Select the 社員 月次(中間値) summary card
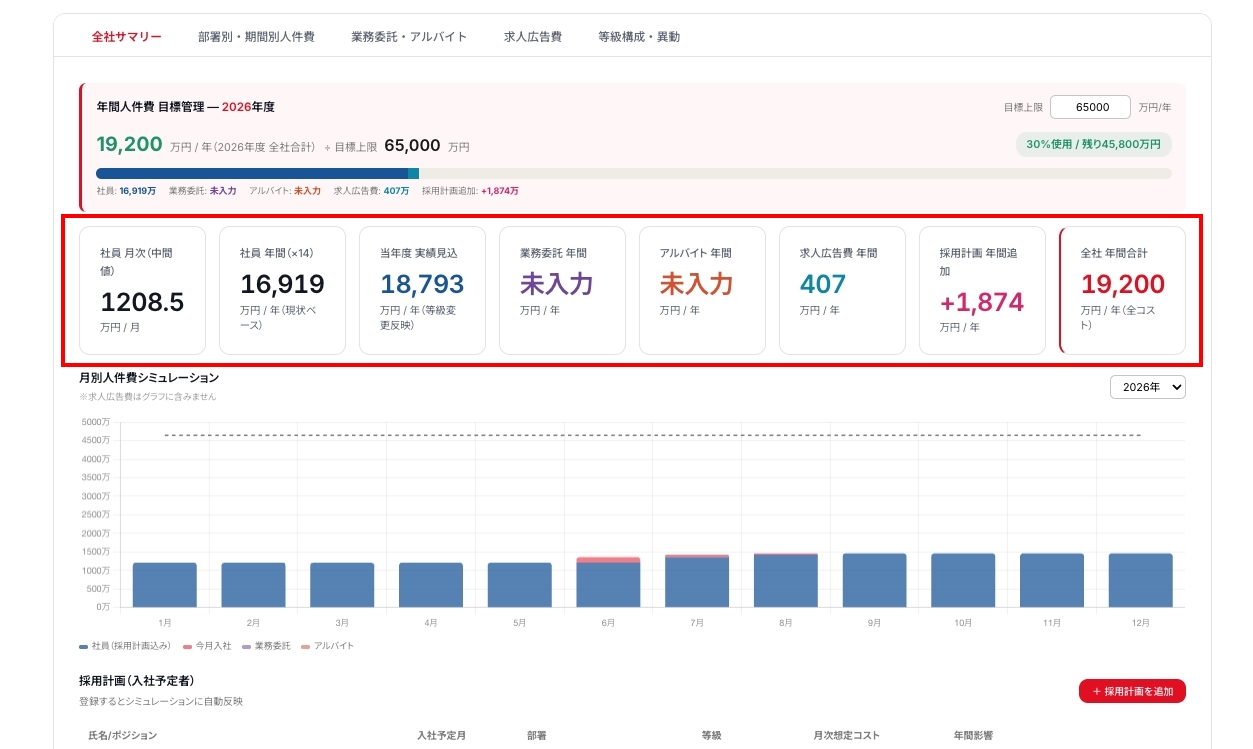The width and height of the screenshot is (1253, 749). click(x=142, y=290)
